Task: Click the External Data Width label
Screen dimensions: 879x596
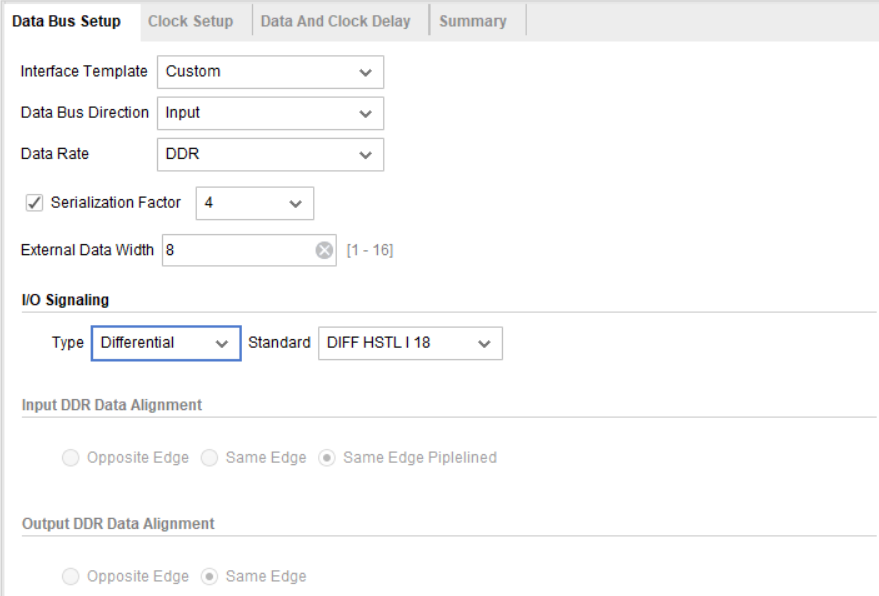Action: point(87,250)
